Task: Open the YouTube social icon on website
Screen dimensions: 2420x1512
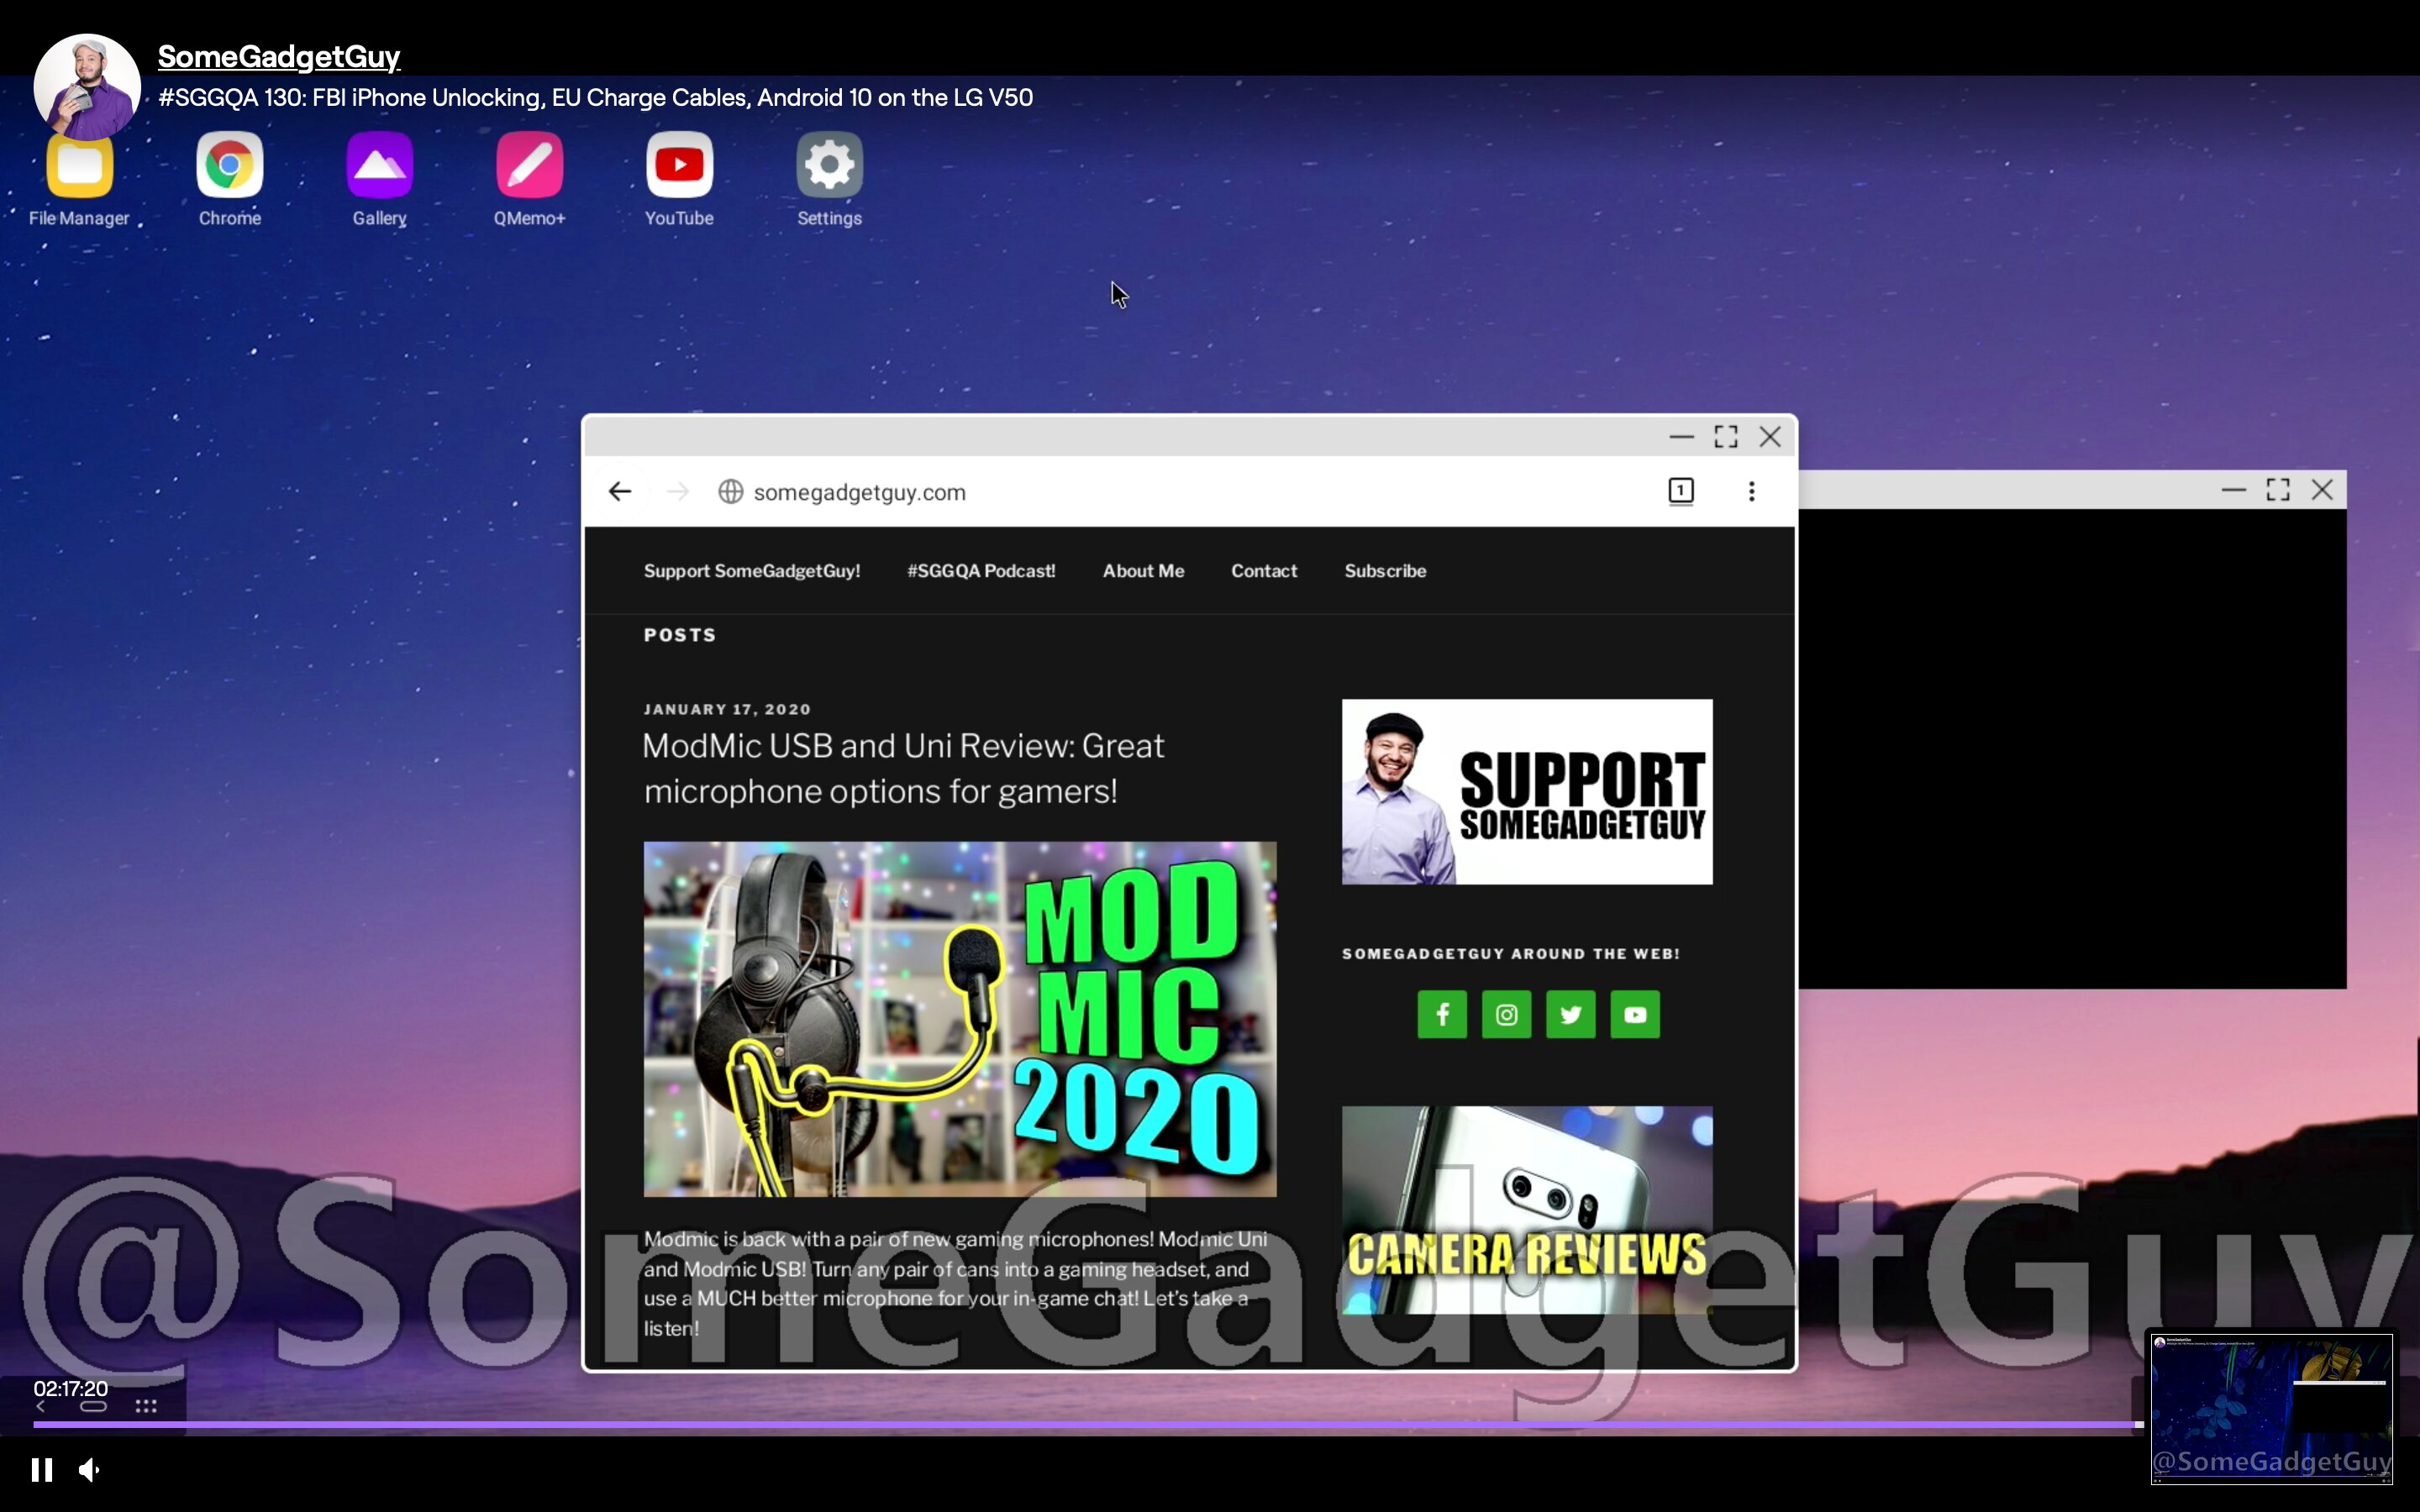Action: tap(1635, 1014)
